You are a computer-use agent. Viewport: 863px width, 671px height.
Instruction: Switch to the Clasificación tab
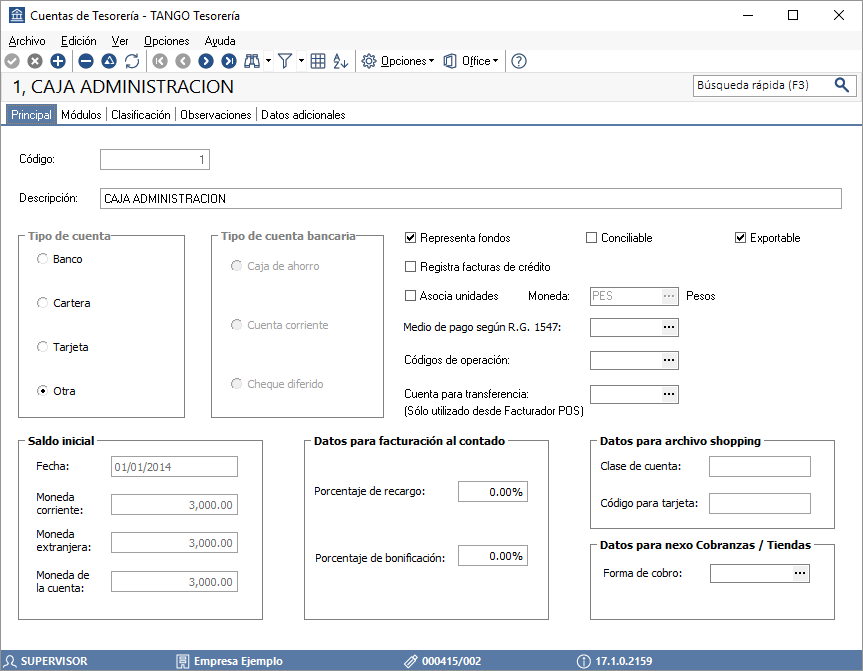click(x=141, y=115)
